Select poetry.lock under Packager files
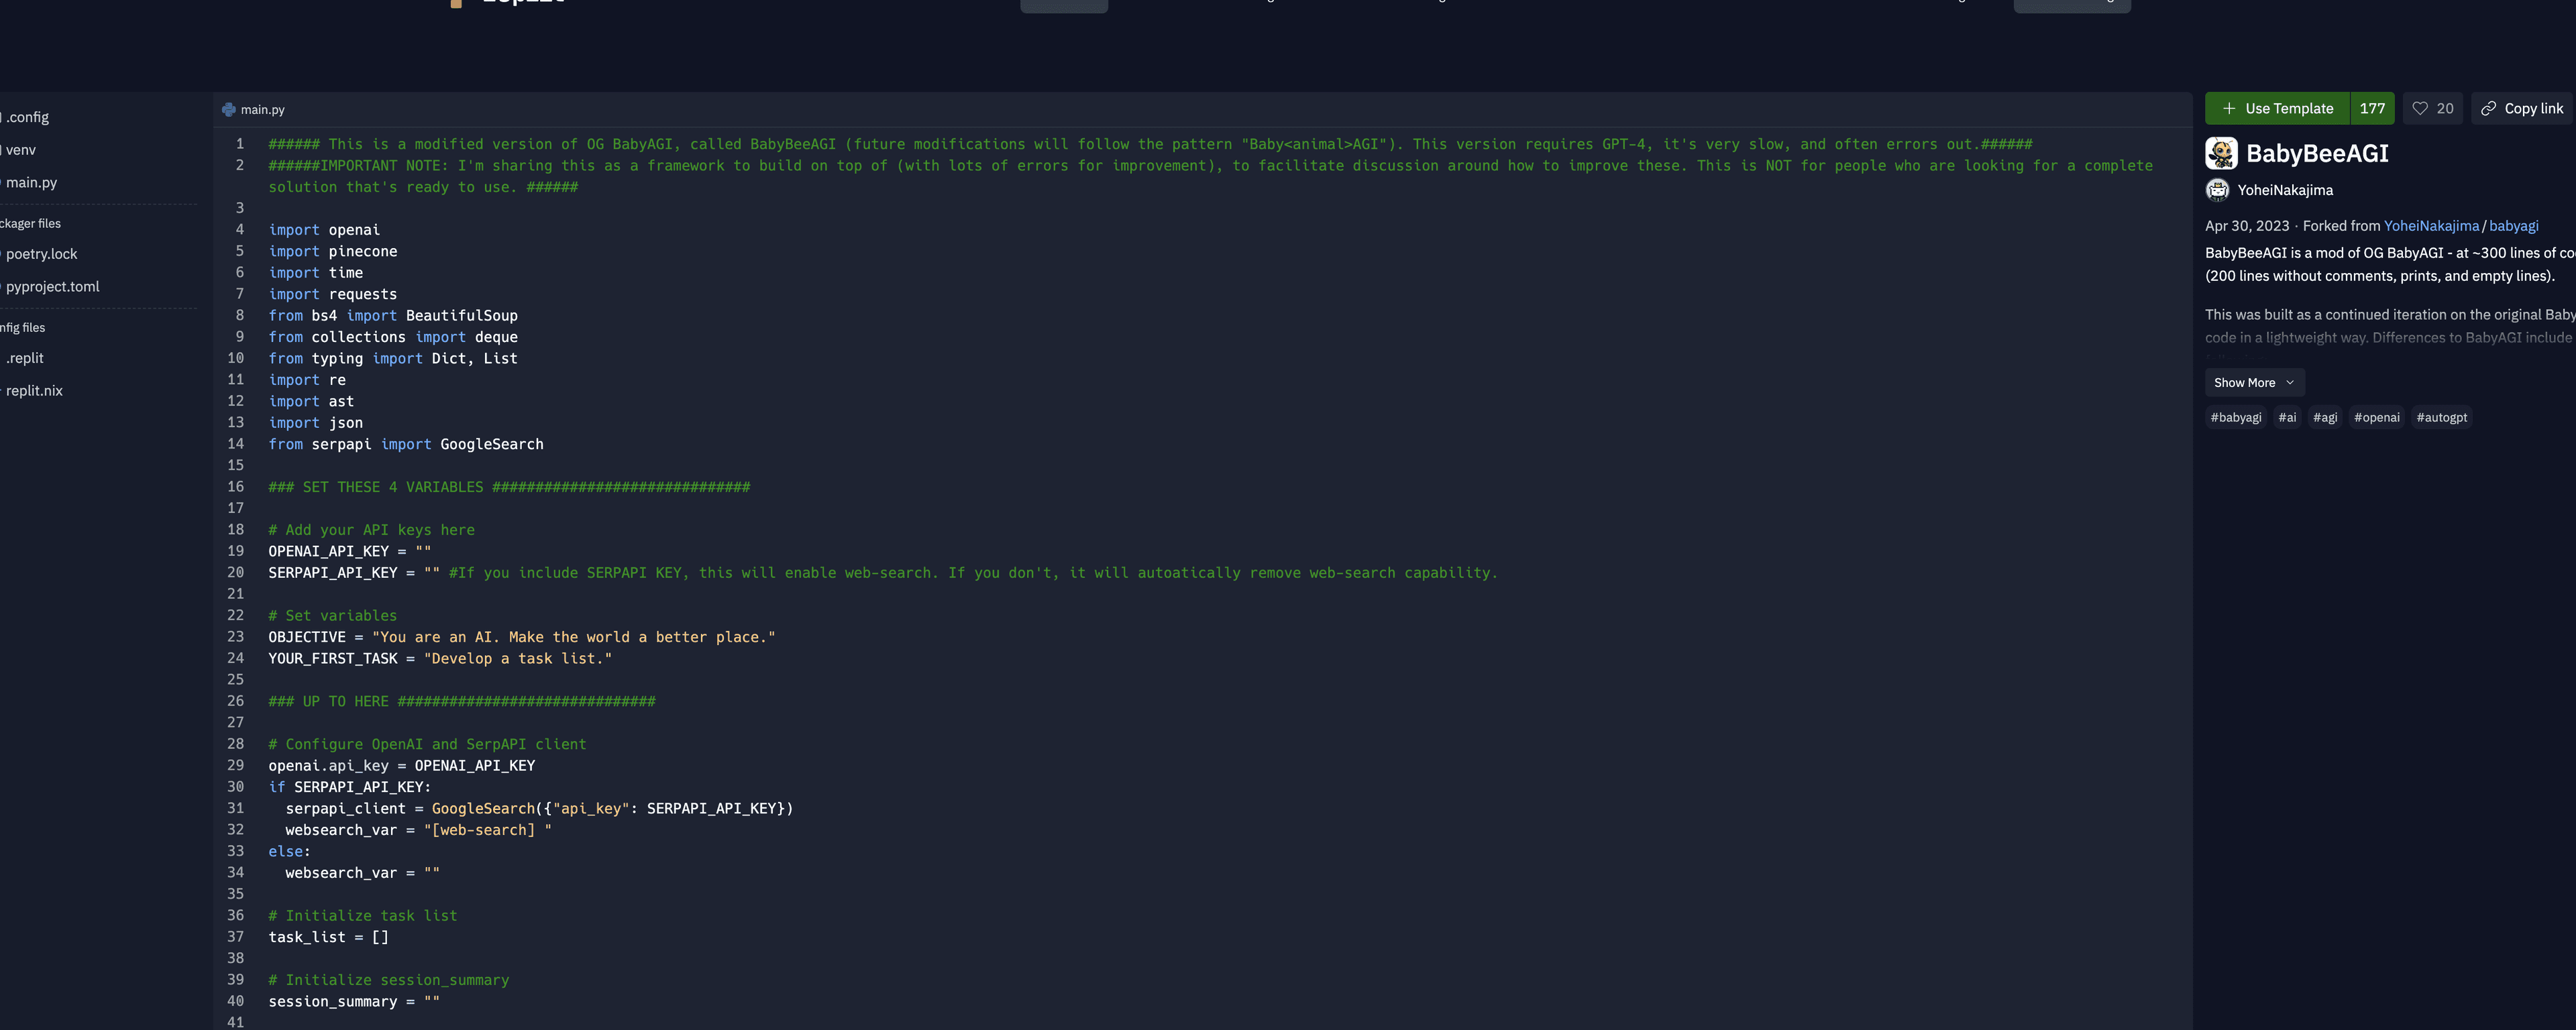The width and height of the screenshot is (2576, 1030). [42, 254]
